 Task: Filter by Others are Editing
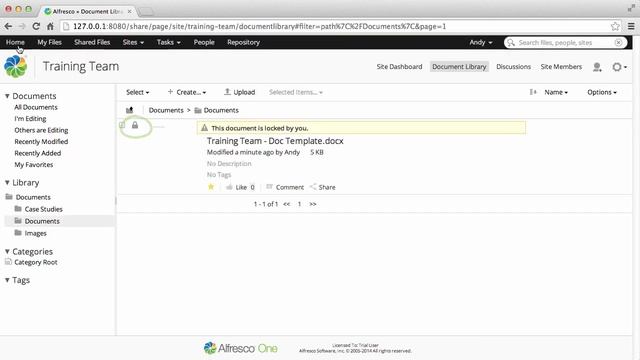point(41,130)
